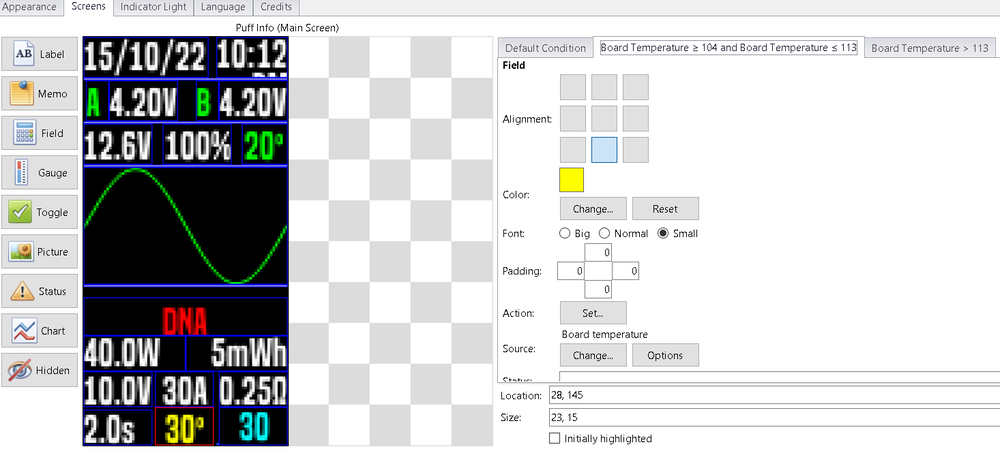Select the cyan 30 field on screen
The height and width of the screenshot is (449, 1000).
tap(253, 426)
